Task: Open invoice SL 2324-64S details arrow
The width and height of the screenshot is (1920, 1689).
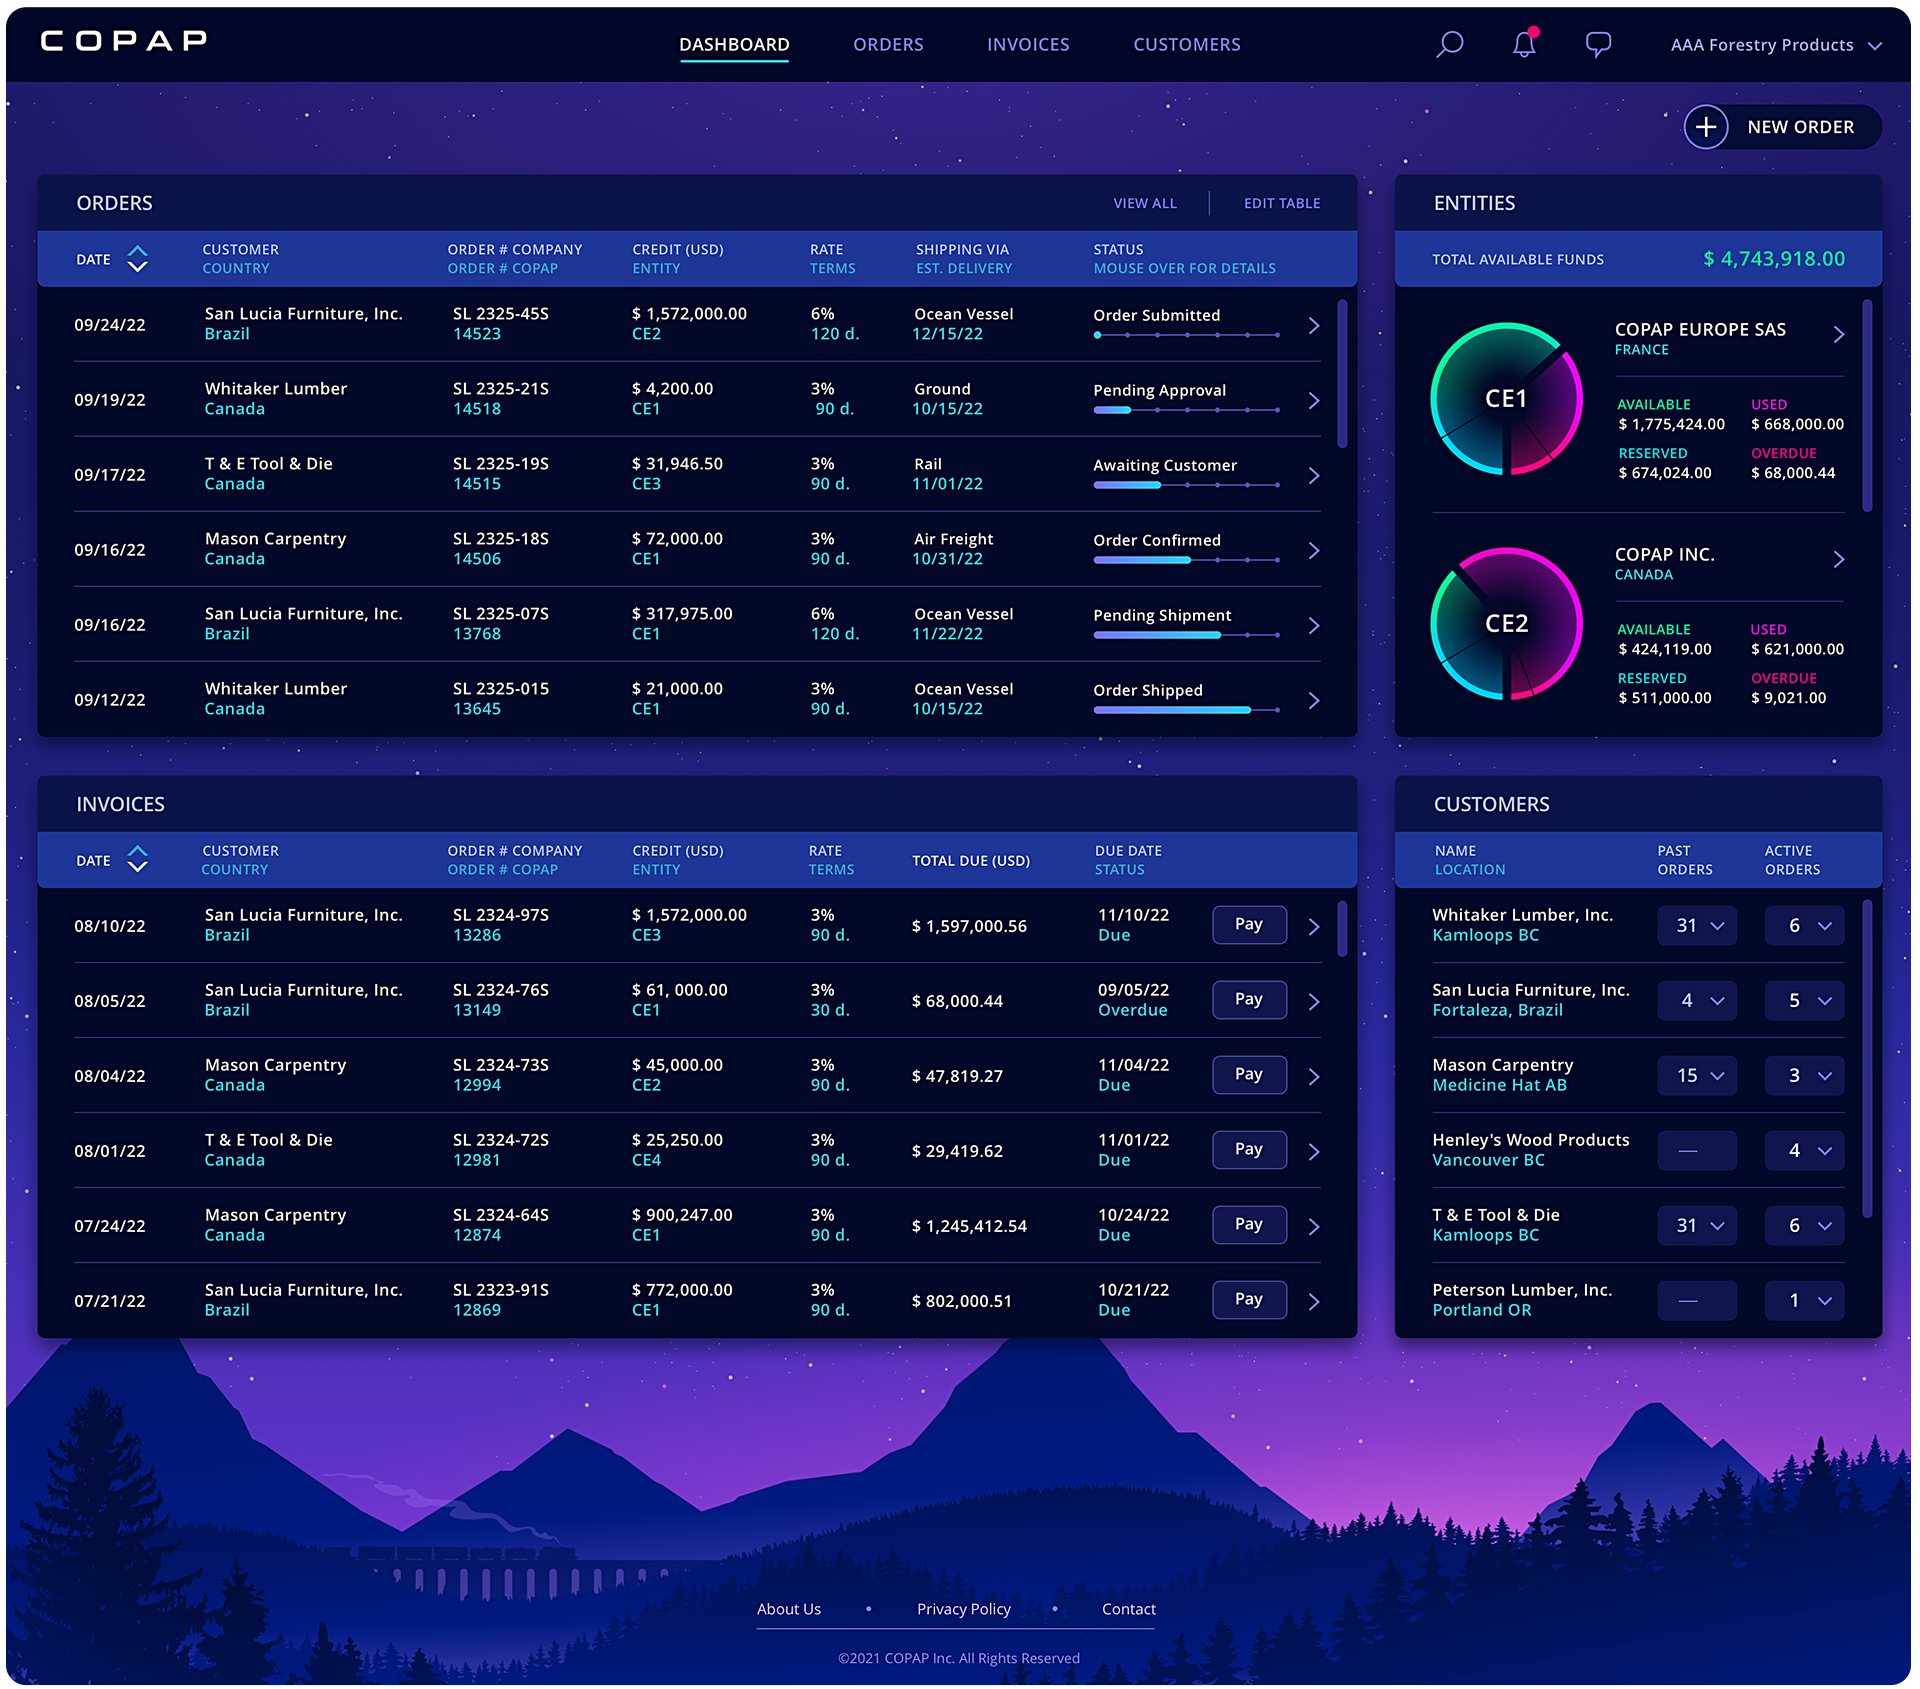Action: click(x=1314, y=1226)
